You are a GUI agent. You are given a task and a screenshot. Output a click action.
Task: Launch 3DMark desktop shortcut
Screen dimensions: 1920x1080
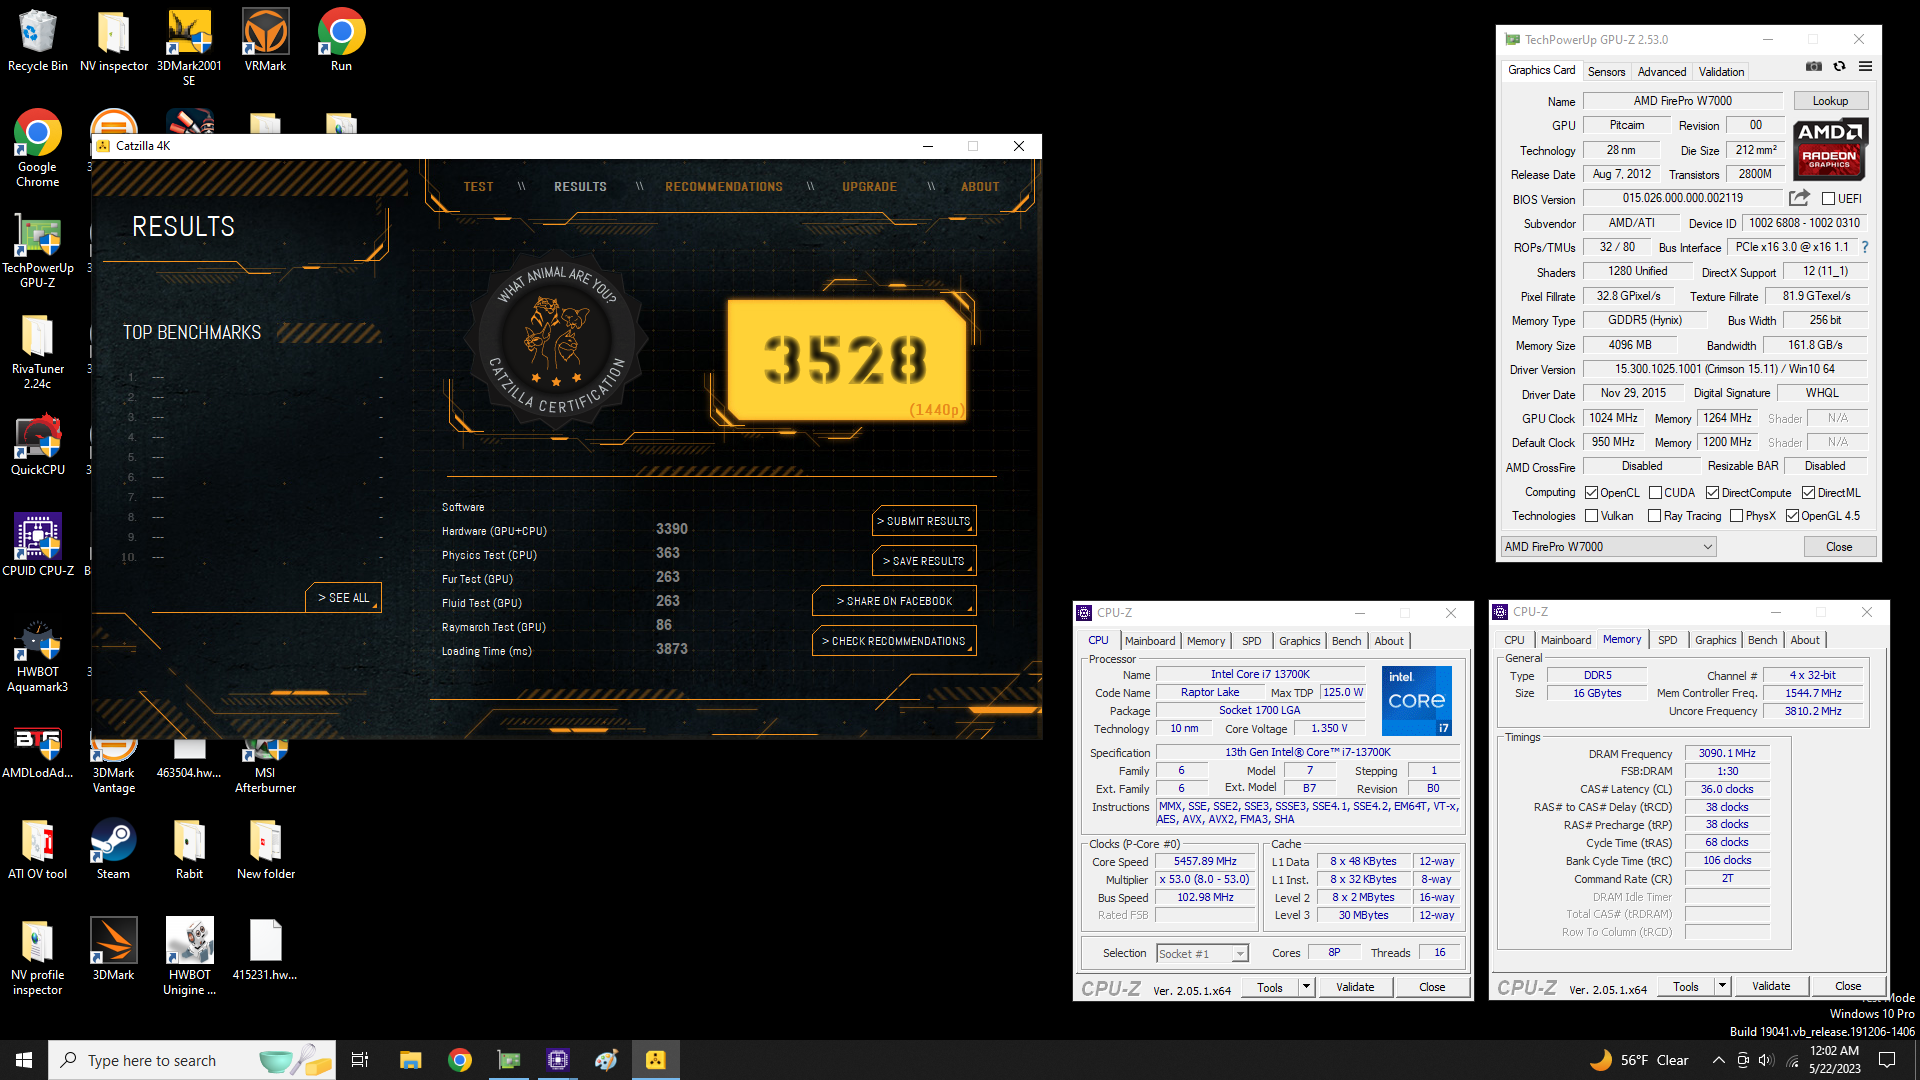113,950
